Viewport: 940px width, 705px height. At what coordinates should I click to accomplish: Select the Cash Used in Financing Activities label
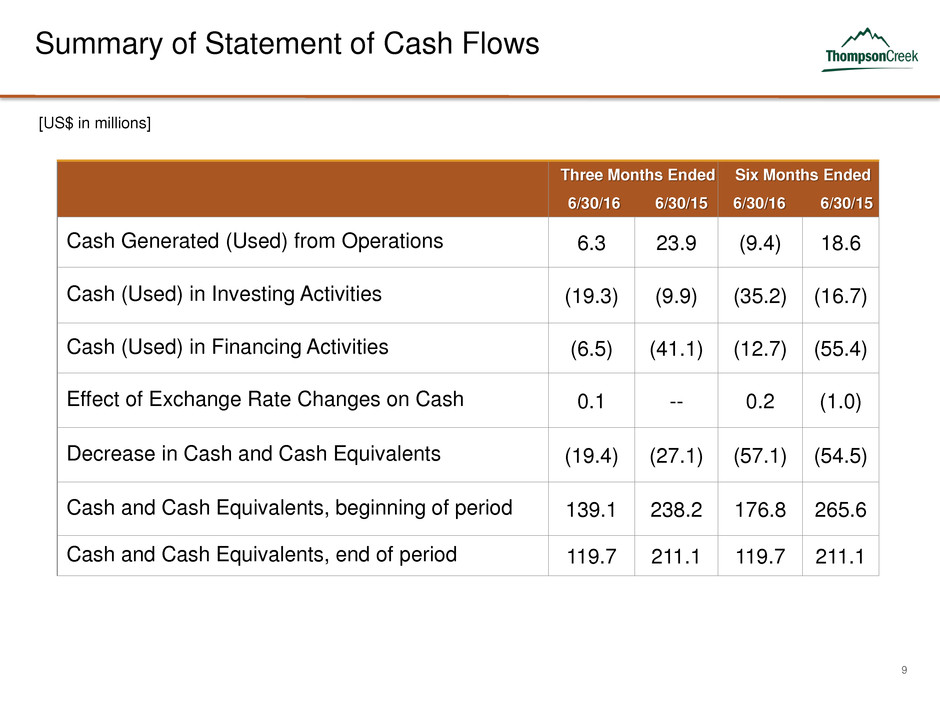227,347
